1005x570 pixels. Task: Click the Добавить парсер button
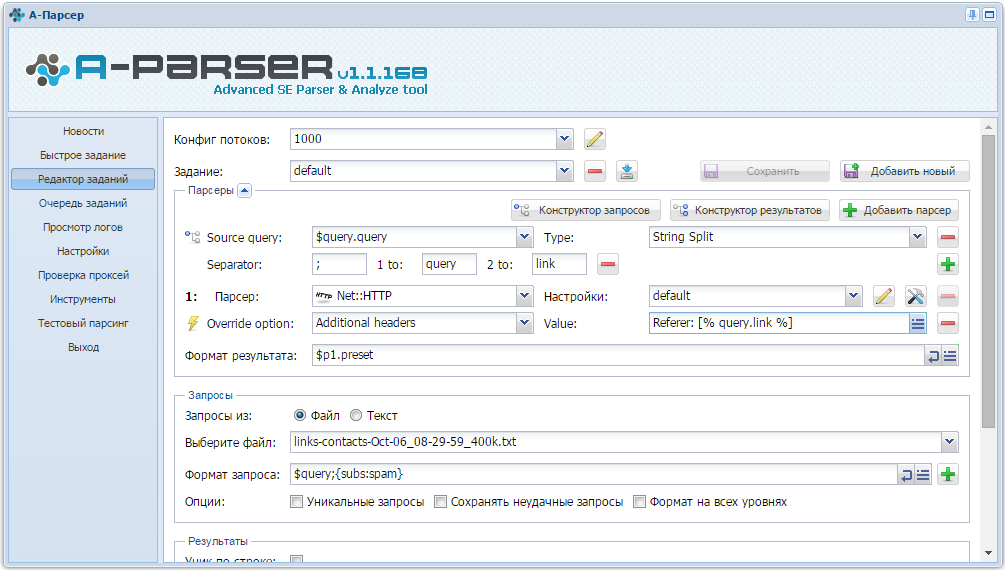(x=899, y=210)
